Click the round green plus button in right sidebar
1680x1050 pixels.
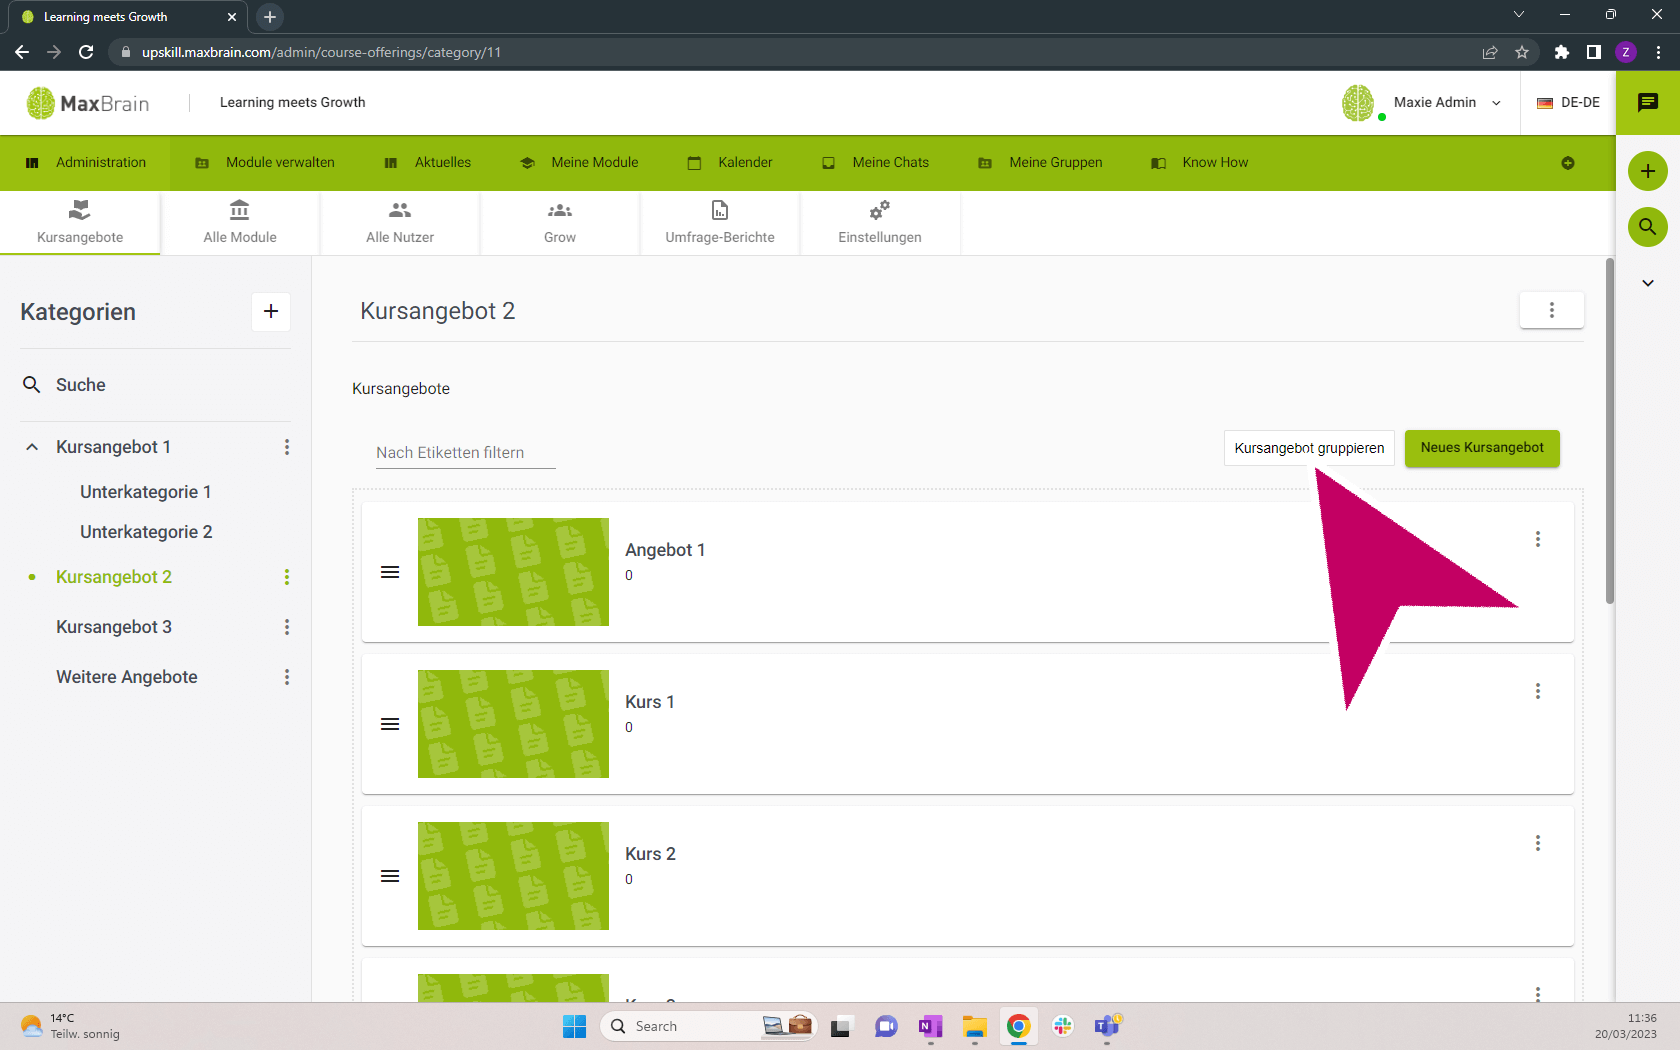1648,171
